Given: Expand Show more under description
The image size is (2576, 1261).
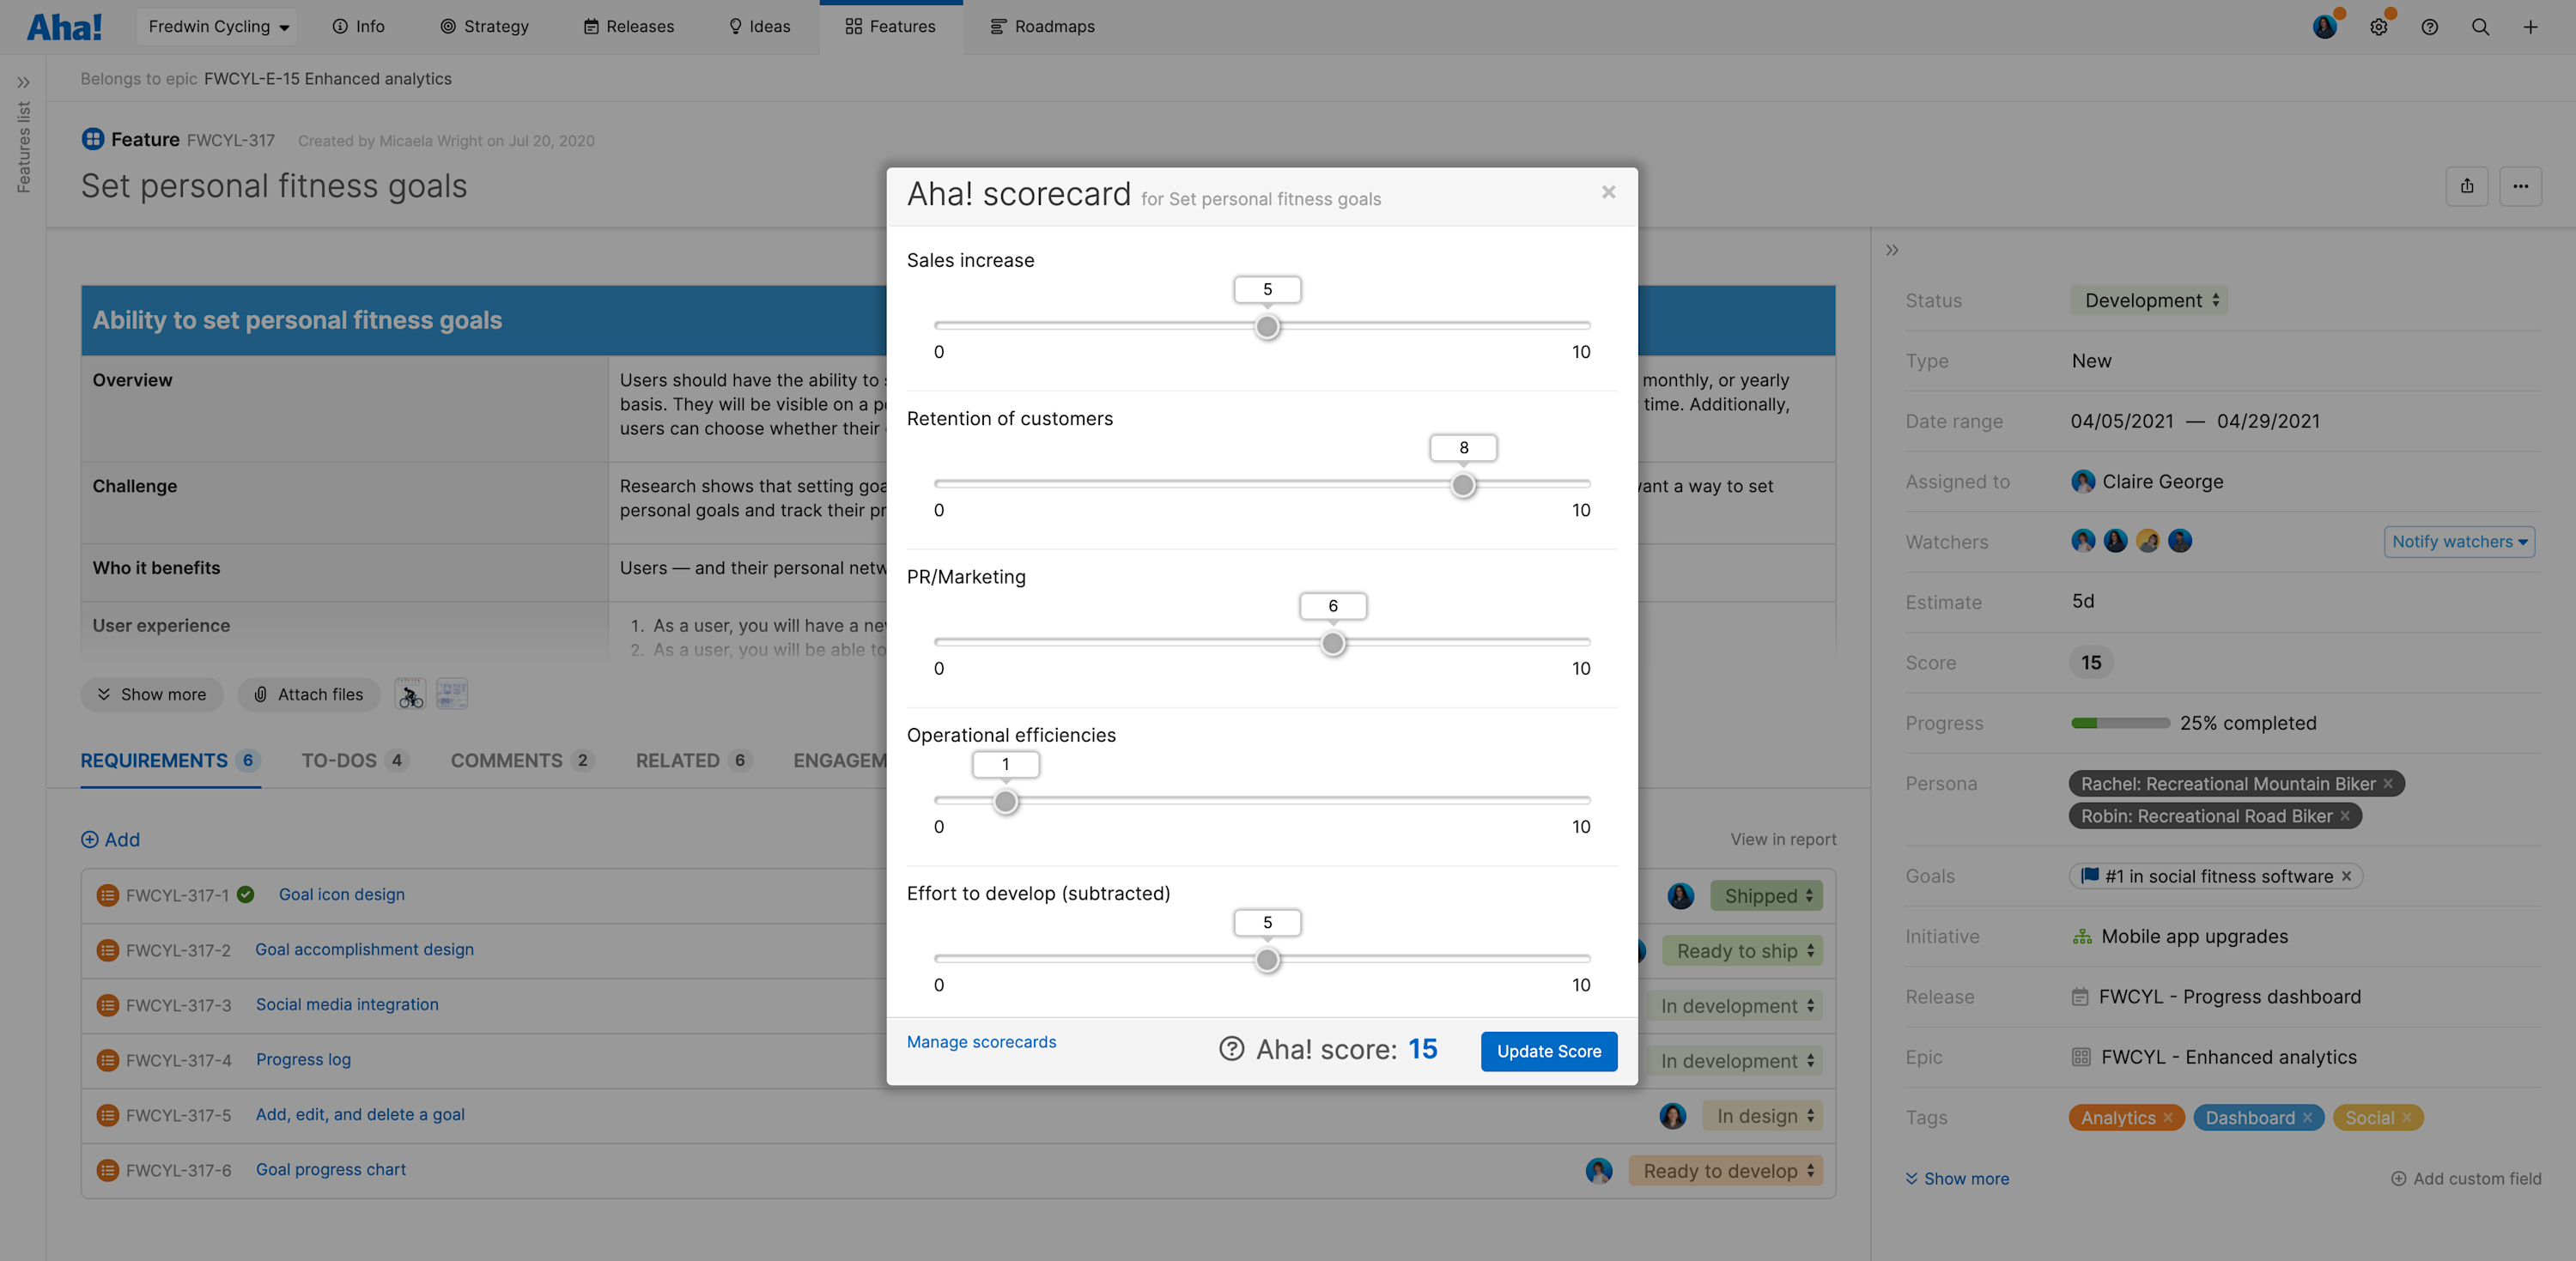Looking at the screenshot, I should pyautogui.click(x=152, y=695).
